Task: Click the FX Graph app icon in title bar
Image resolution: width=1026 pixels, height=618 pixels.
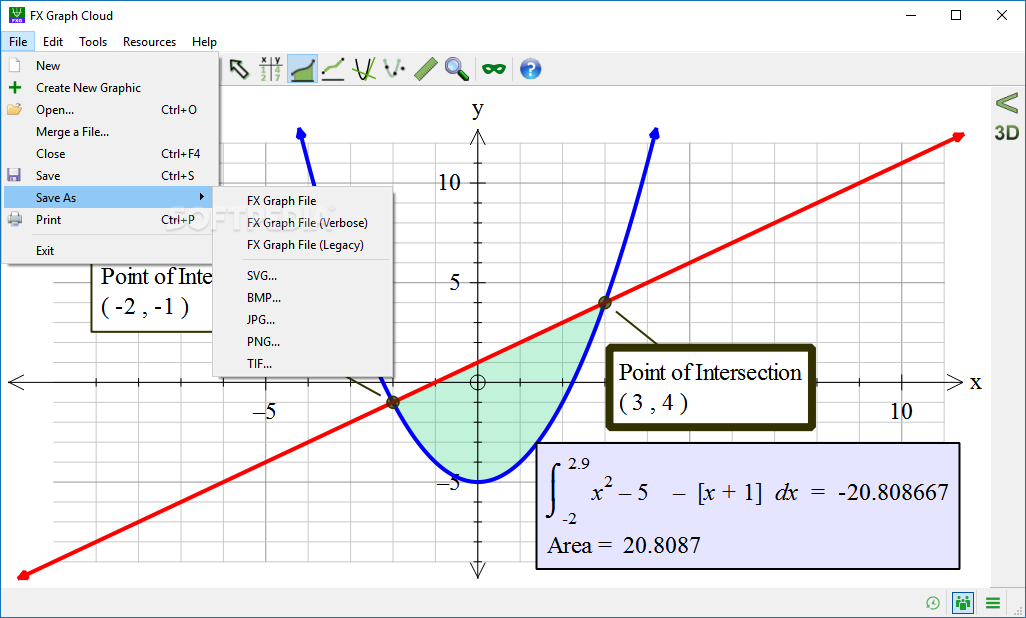Action: (17, 15)
